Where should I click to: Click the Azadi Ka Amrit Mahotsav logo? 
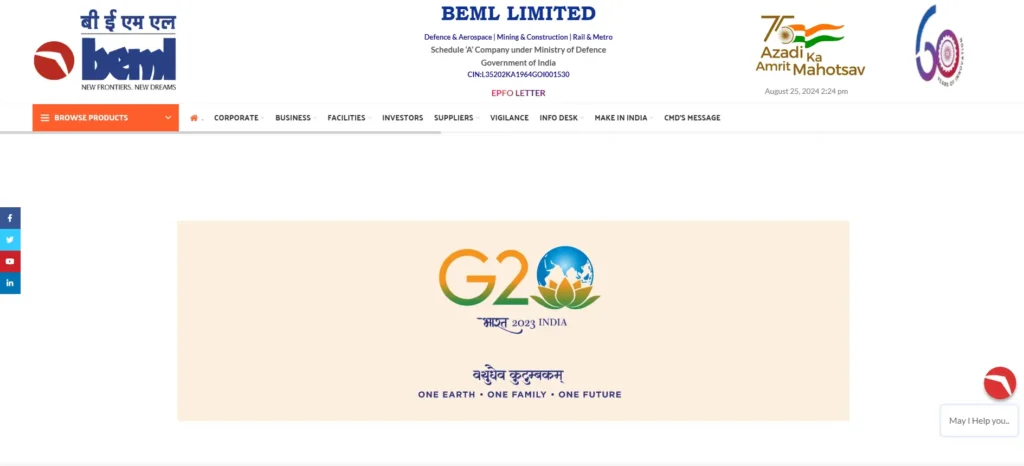coord(810,46)
